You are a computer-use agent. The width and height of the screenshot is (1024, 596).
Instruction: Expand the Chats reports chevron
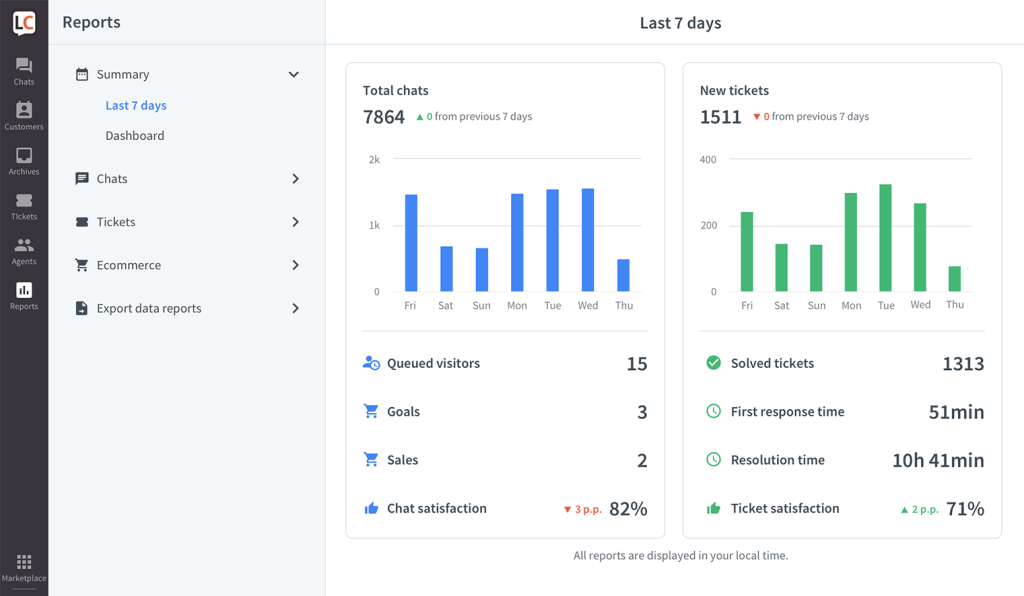295,179
